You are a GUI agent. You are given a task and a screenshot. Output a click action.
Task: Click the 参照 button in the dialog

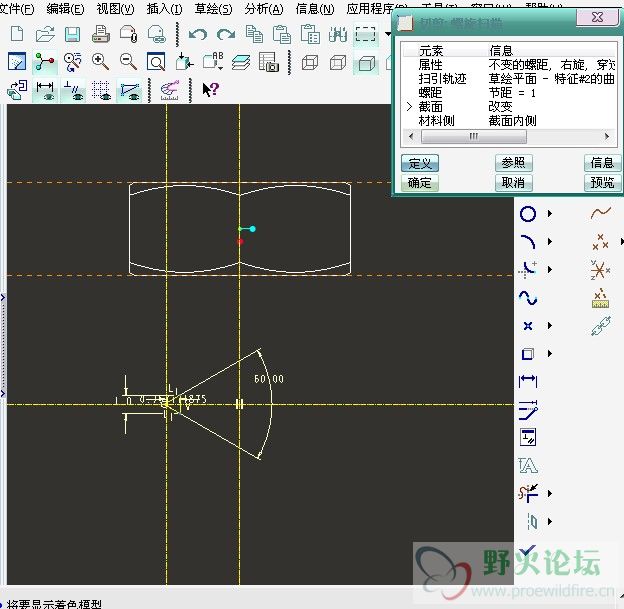[x=513, y=163]
